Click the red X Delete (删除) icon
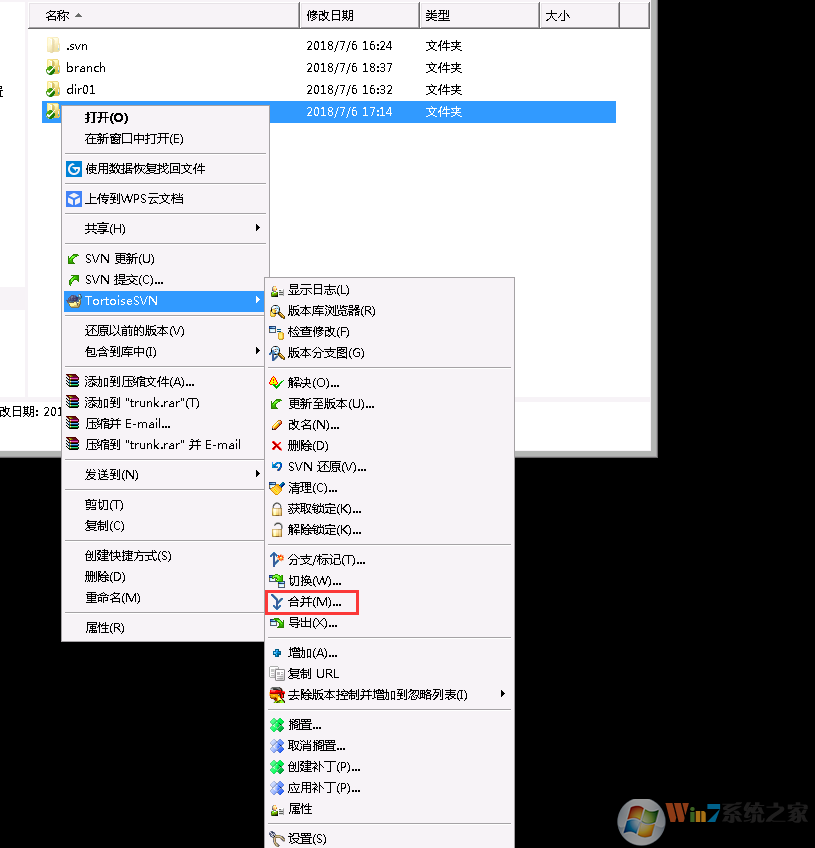Image resolution: width=815 pixels, height=848 pixels. [277, 446]
